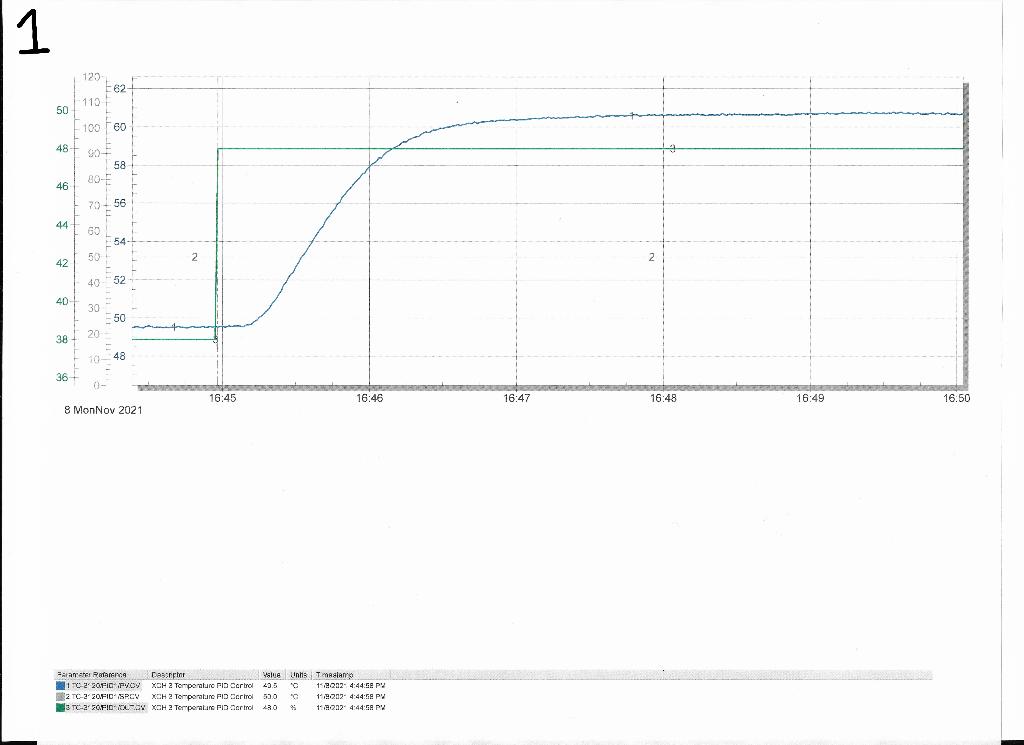
Task: Click the handwritten number 1 annotation
Action: (x=31, y=35)
